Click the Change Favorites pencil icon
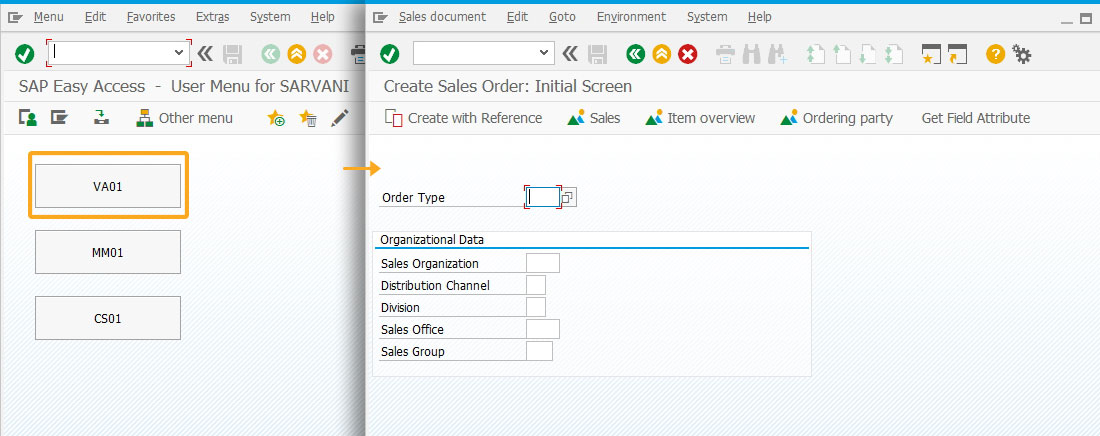This screenshot has height=436, width=1100. coord(340,118)
